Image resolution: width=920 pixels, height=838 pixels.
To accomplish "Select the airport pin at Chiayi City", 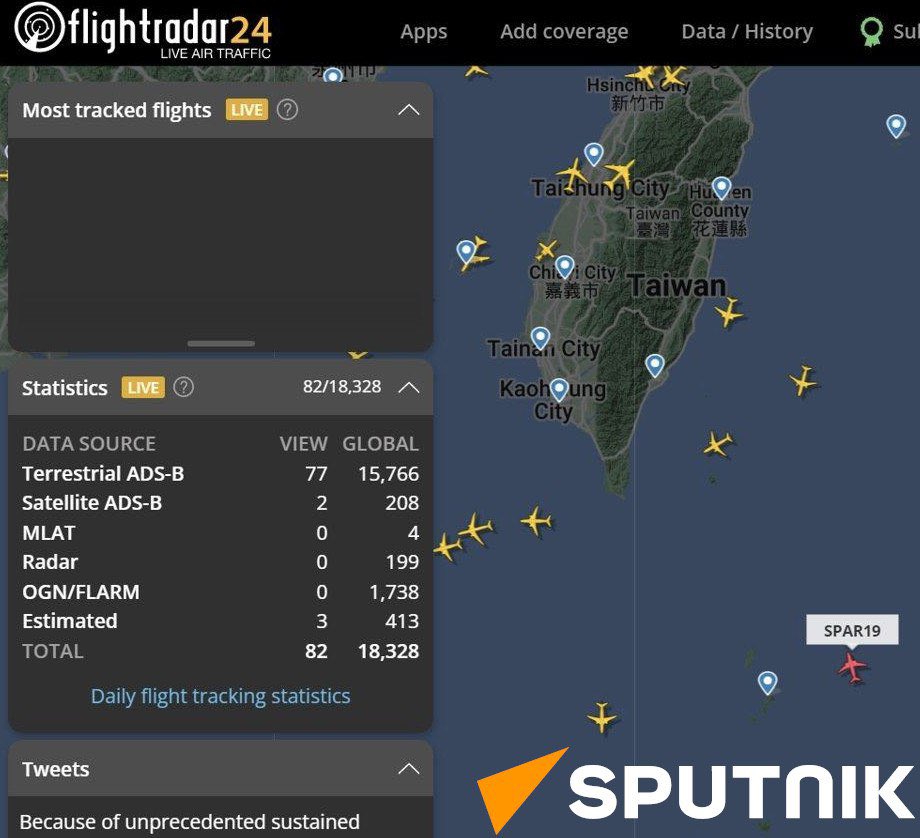I will pos(564,266).
